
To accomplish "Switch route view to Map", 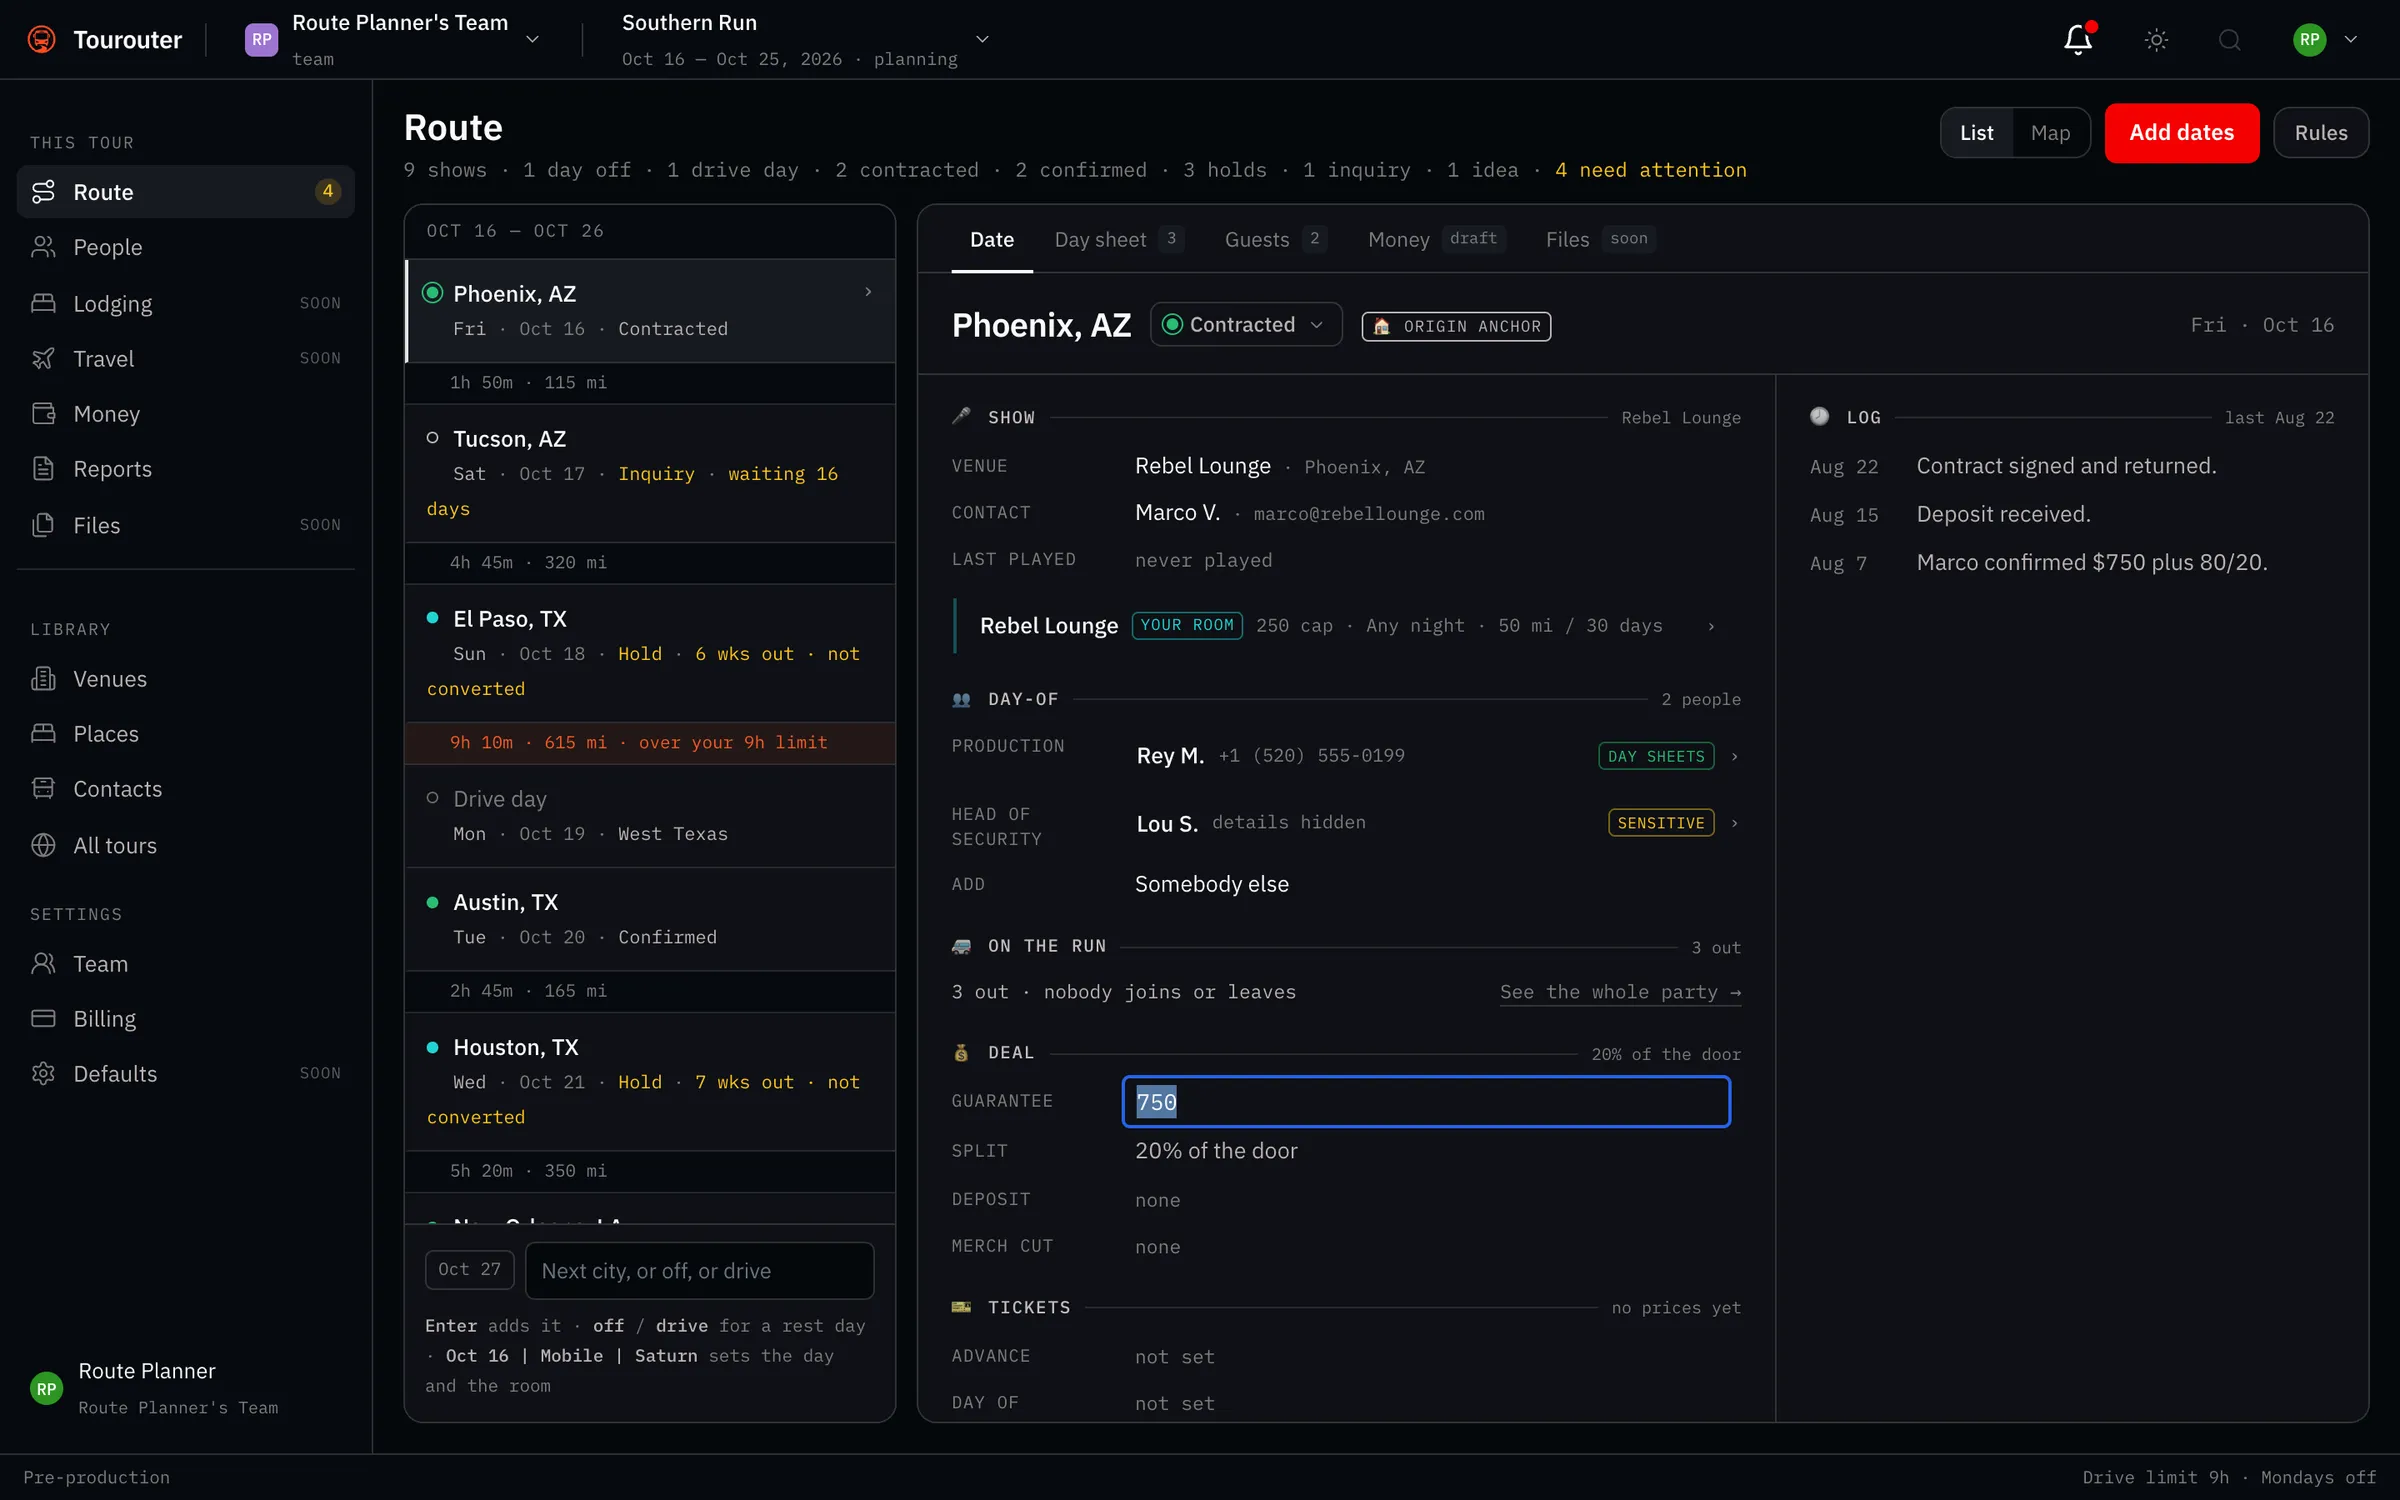I will 2050,133.
